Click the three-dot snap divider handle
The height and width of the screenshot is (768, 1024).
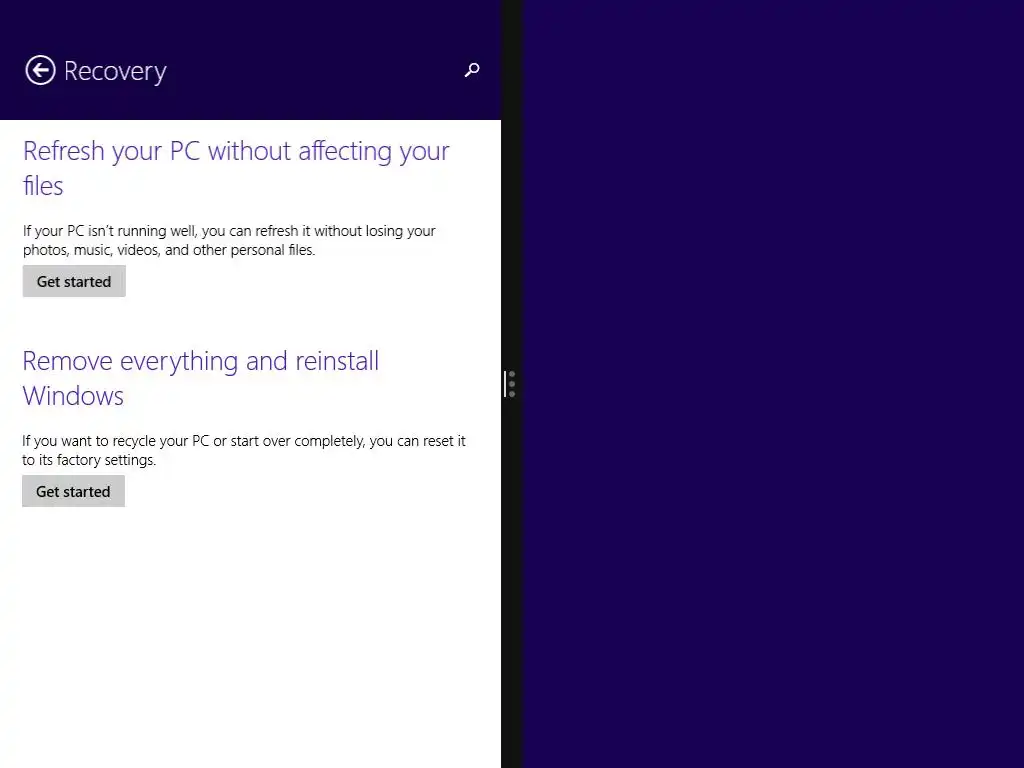tap(511, 384)
